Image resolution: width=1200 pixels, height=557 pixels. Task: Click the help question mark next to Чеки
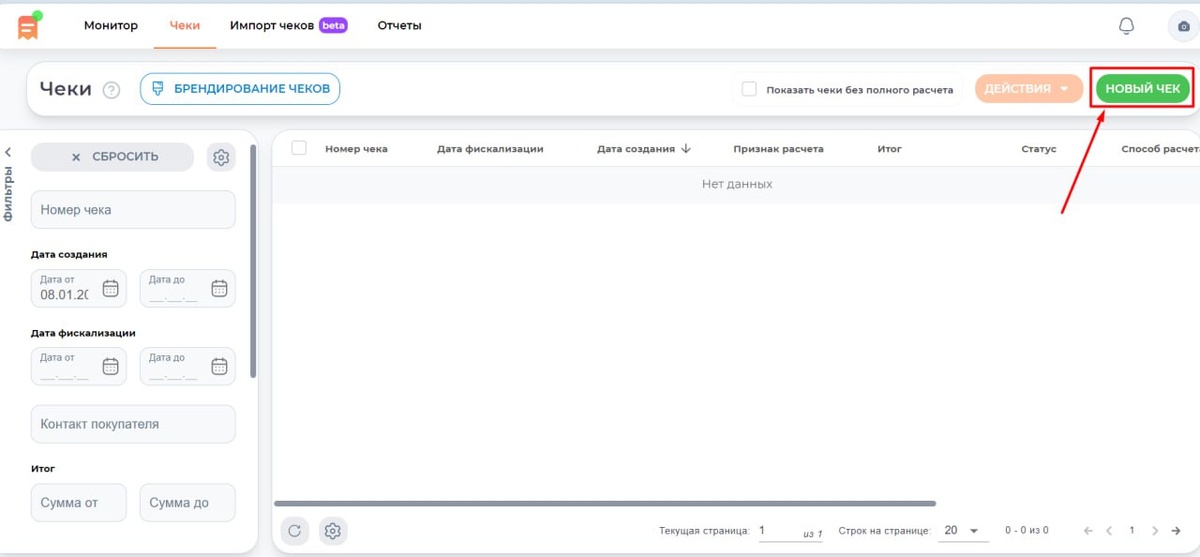coord(112,90)
